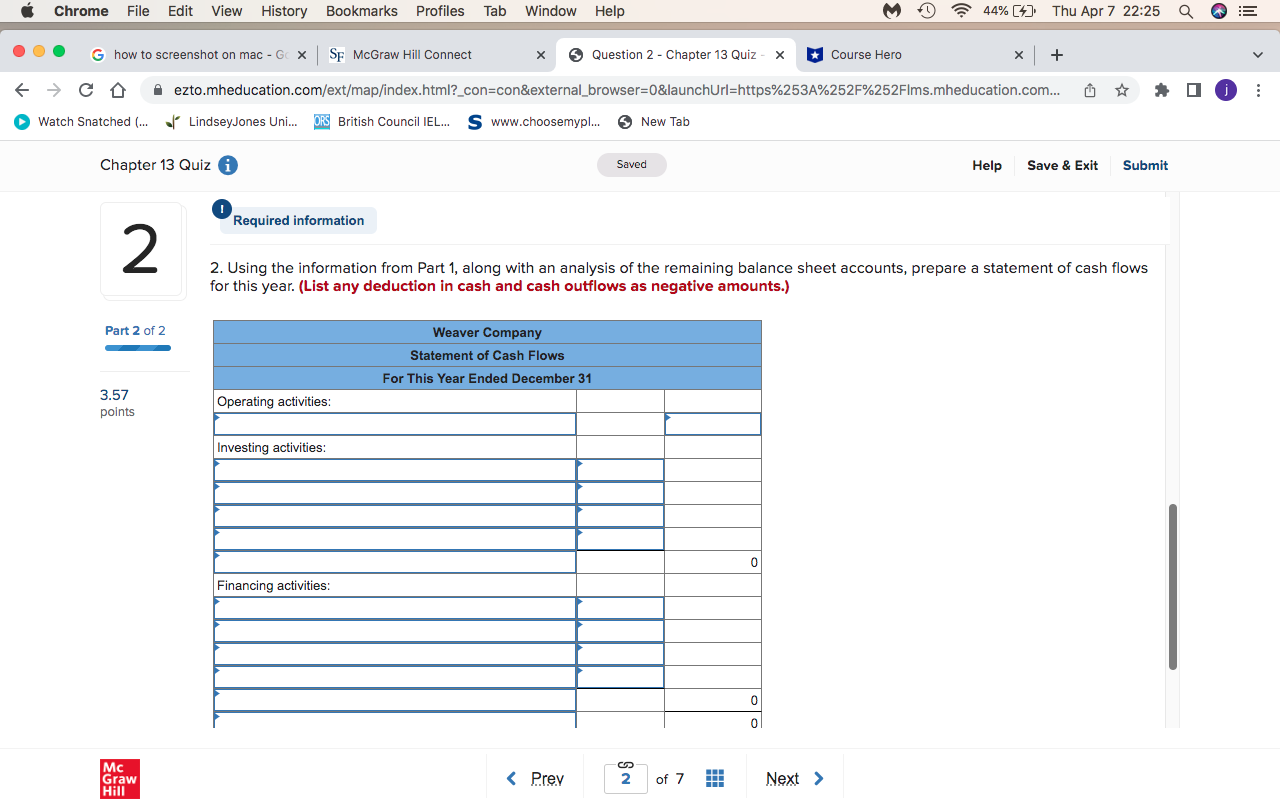Screen dimensions: 1280x800
Task: Click the share icon in the address bar
Action: tap(1089, 89)
